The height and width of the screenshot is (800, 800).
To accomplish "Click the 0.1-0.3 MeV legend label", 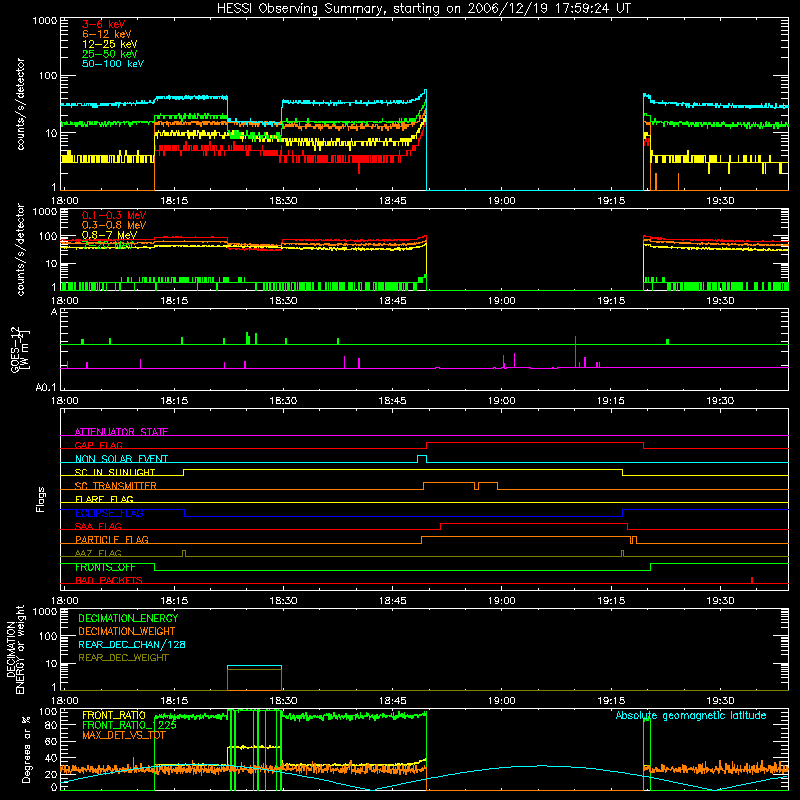I will click(114, 215).
